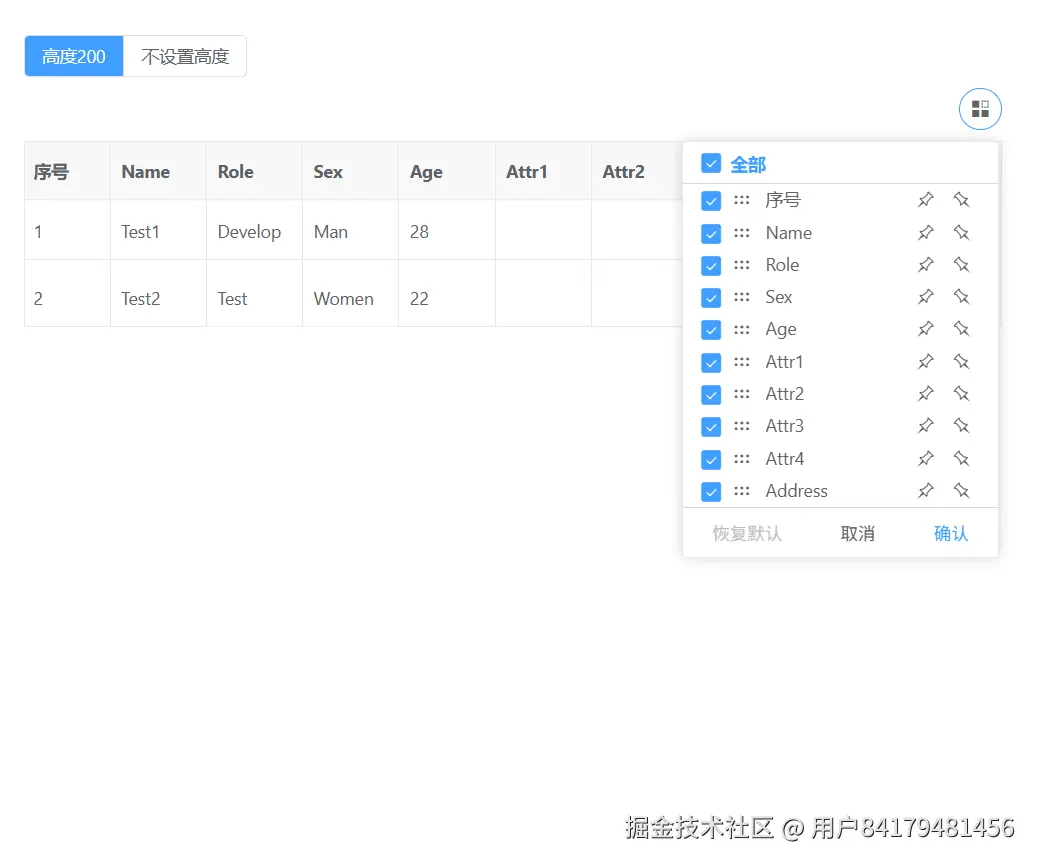Pin the Role column to the right
The height and width of the screenshot is (865, 1038).
pos(961,265)
